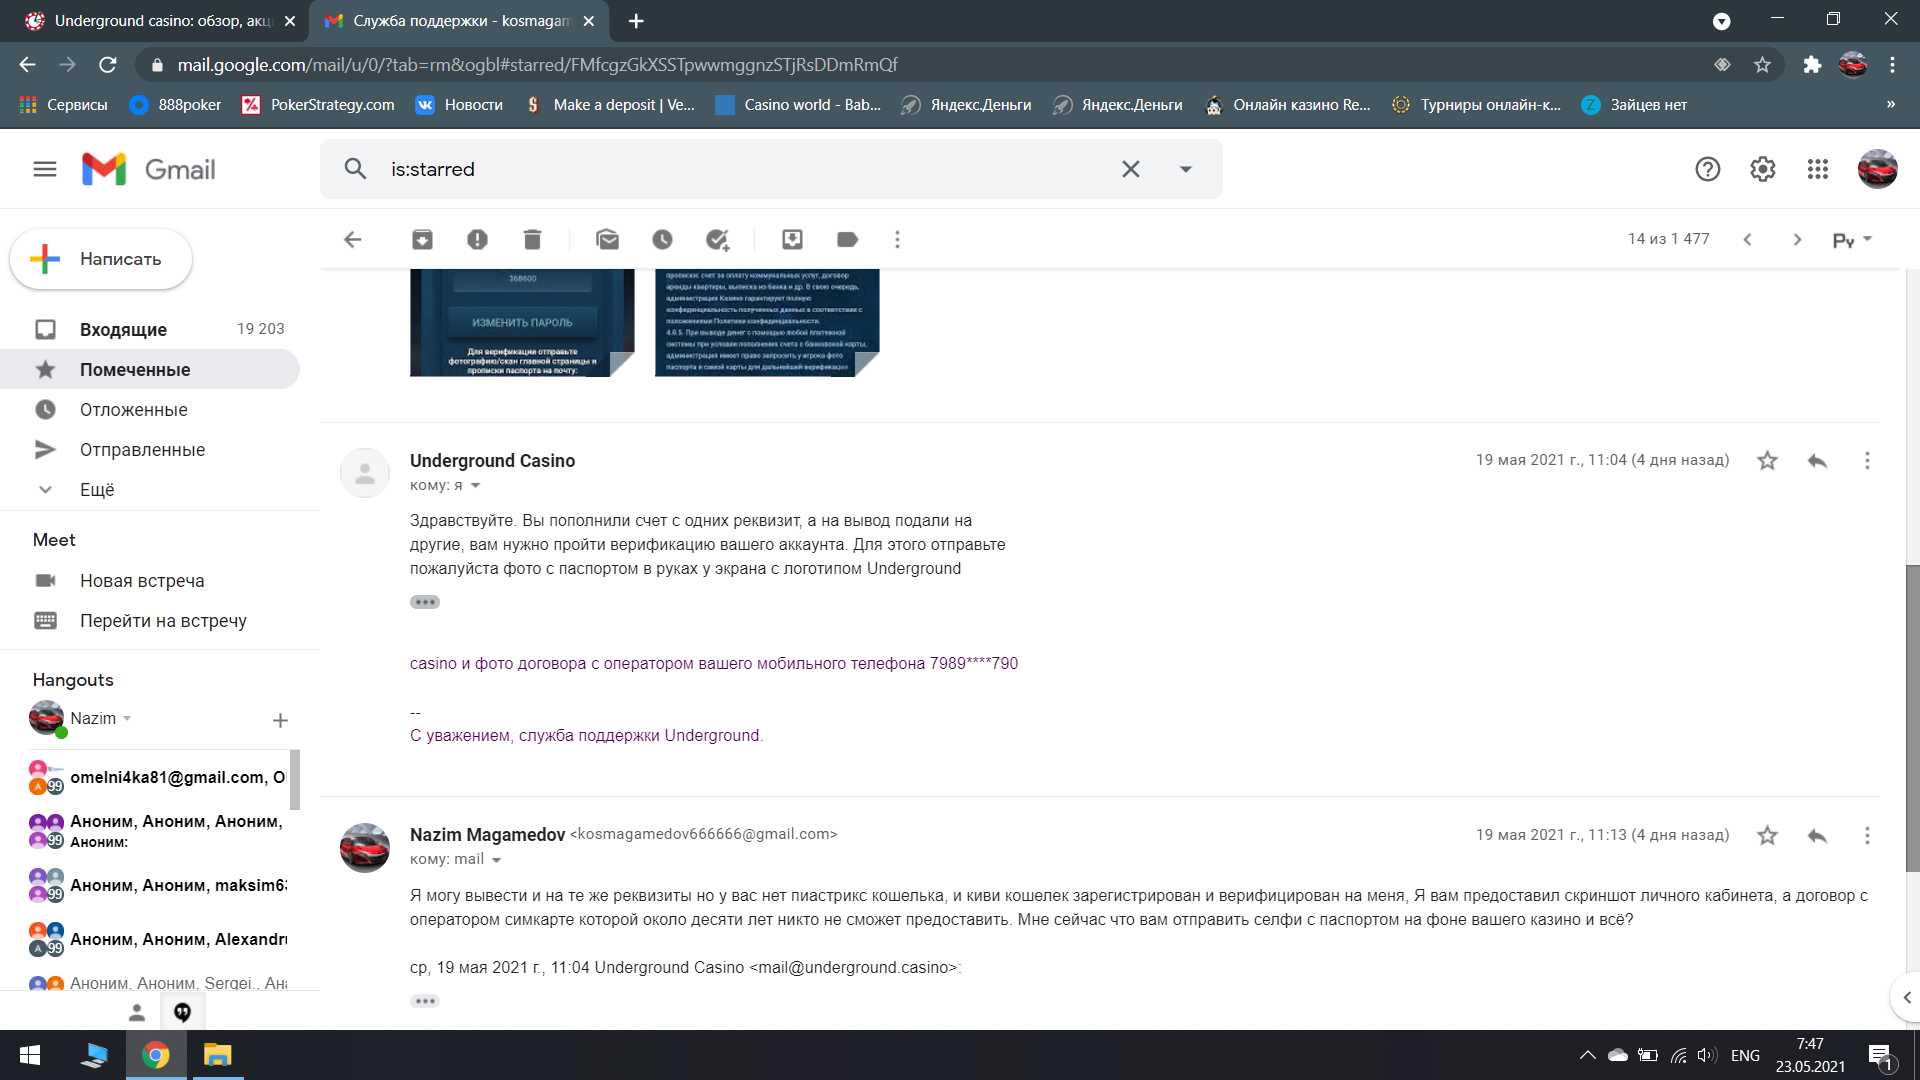Viewport: 1920px width, 1080px height.
Task: Start a new Hangouts chat plus
Action: (280, 720)
